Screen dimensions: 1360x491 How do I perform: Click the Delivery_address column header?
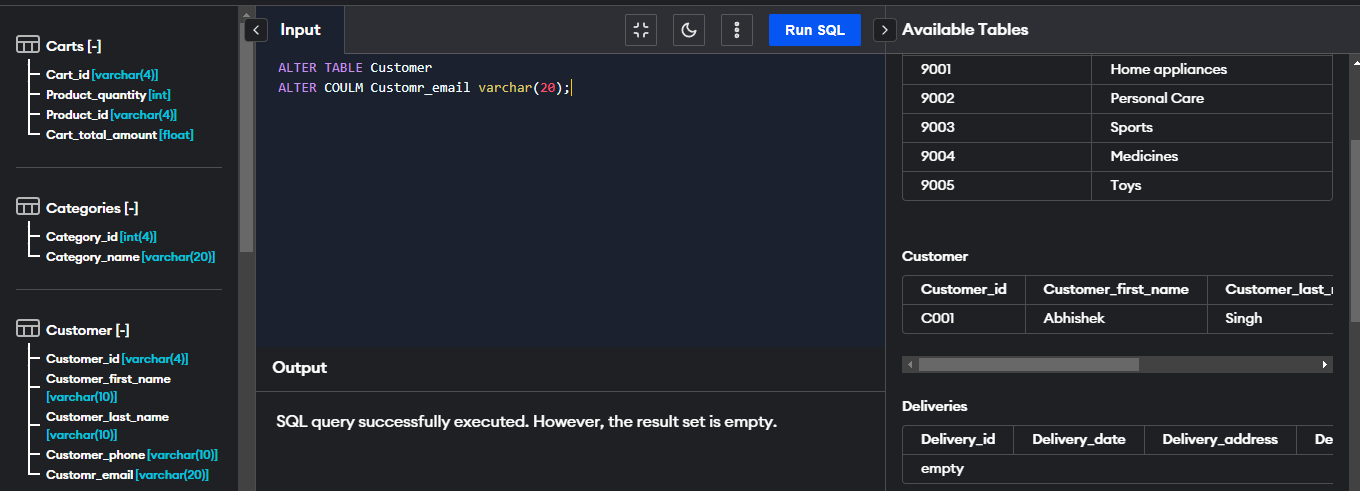point(1220,439)
